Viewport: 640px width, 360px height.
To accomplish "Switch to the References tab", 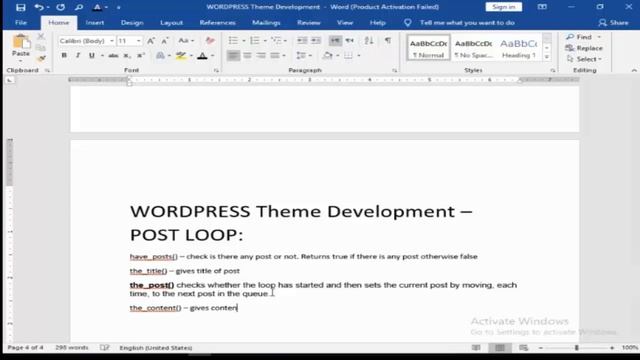I will pos(217,23).
